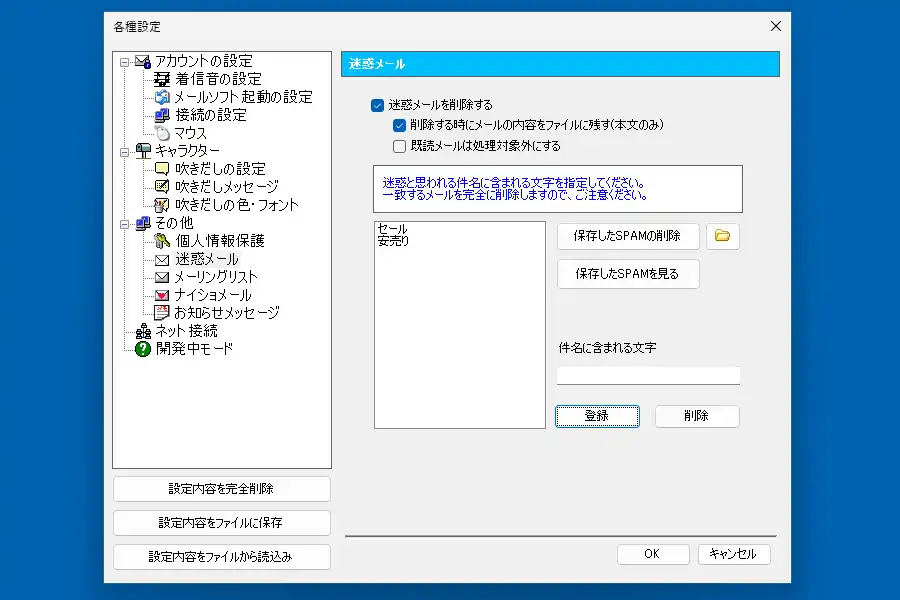The width and height of the screenshot is (900, 600).
Task: Collapse the アカウントの設定 tree node
Action: coord(125,62)
